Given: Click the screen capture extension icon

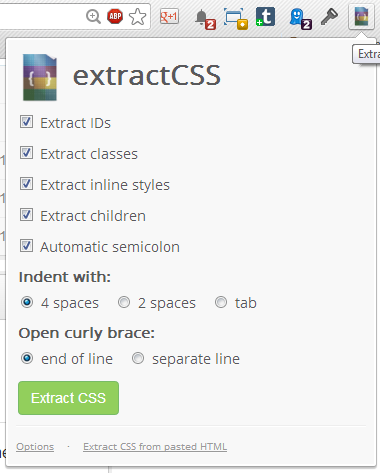Looking at the screenshot, I should pyautogui.click(x=236, y=19).
